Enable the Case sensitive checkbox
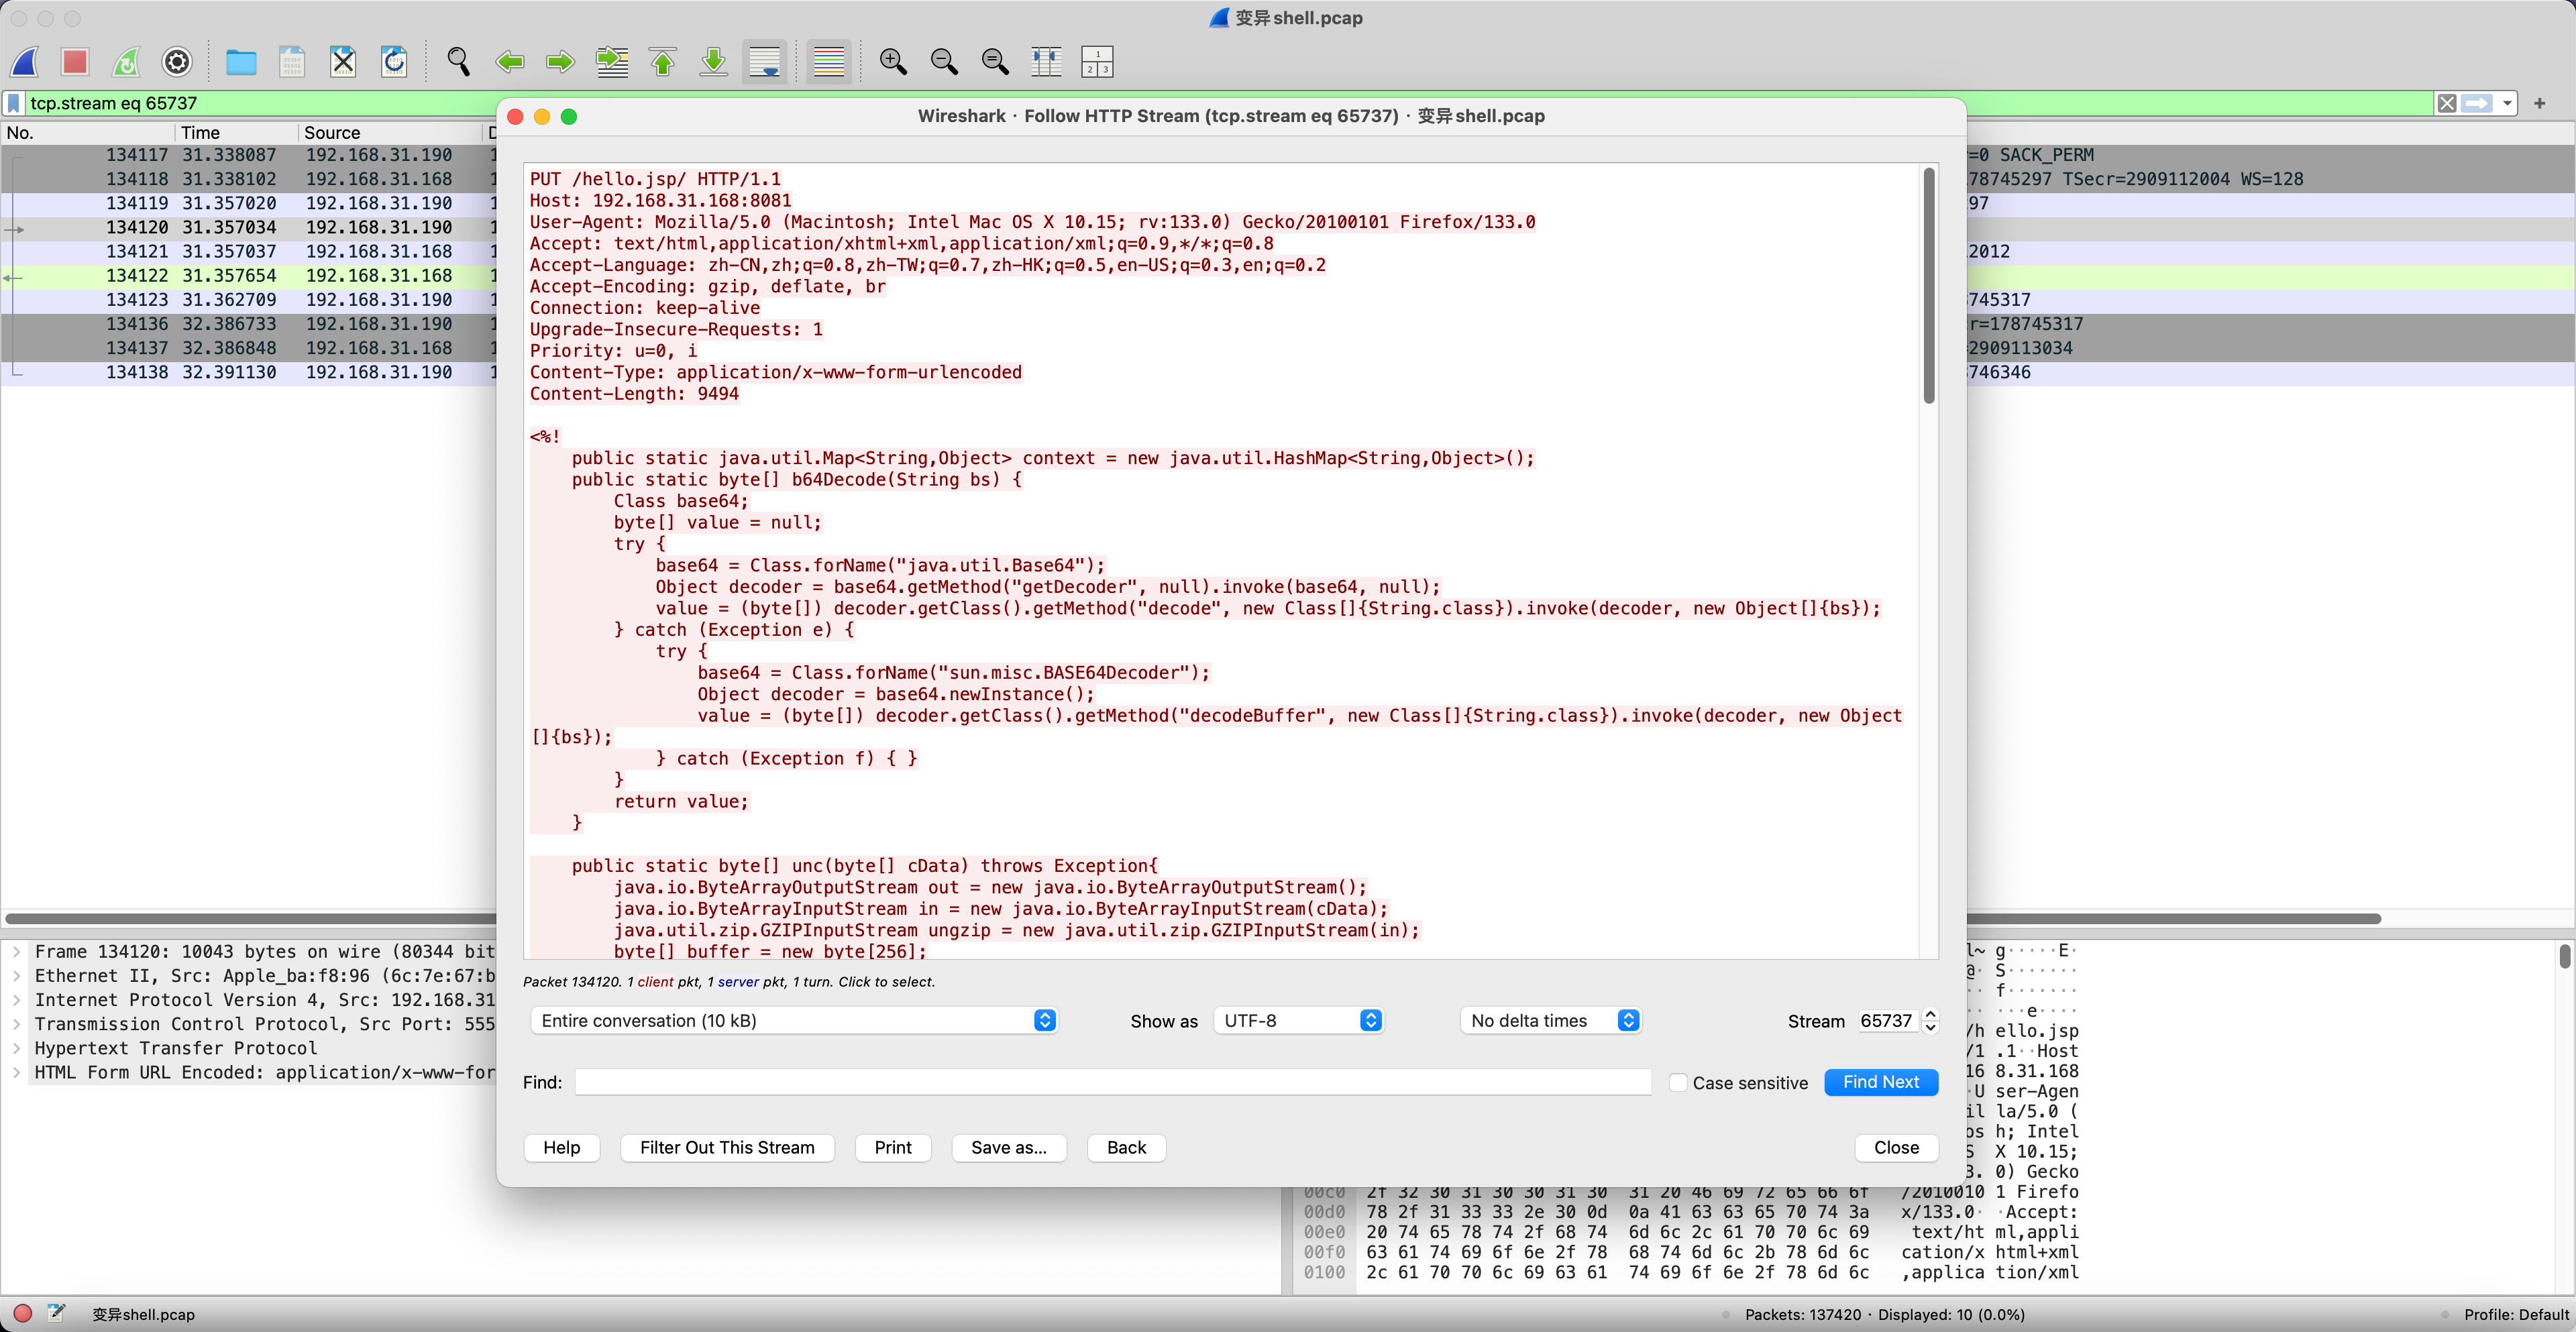Image resolution: width=2576 pixels, height=1332 pixels. (1679, 1082)
